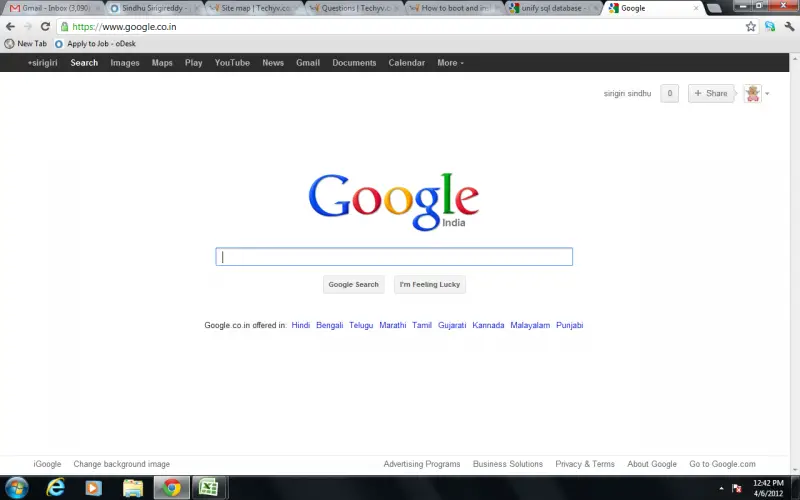800x500 pixels.
Task: Click the Google India logo
Action: coord(394,202)
